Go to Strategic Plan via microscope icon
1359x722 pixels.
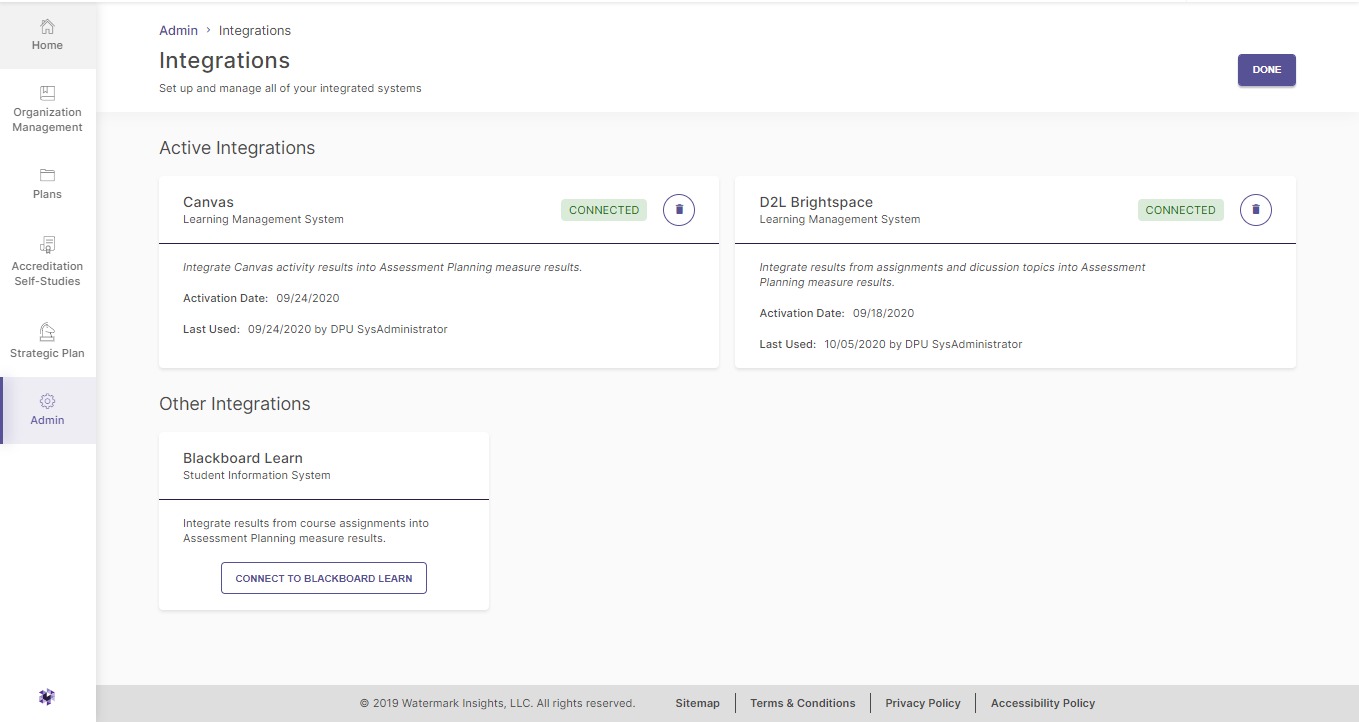click(x=47, y=332)
